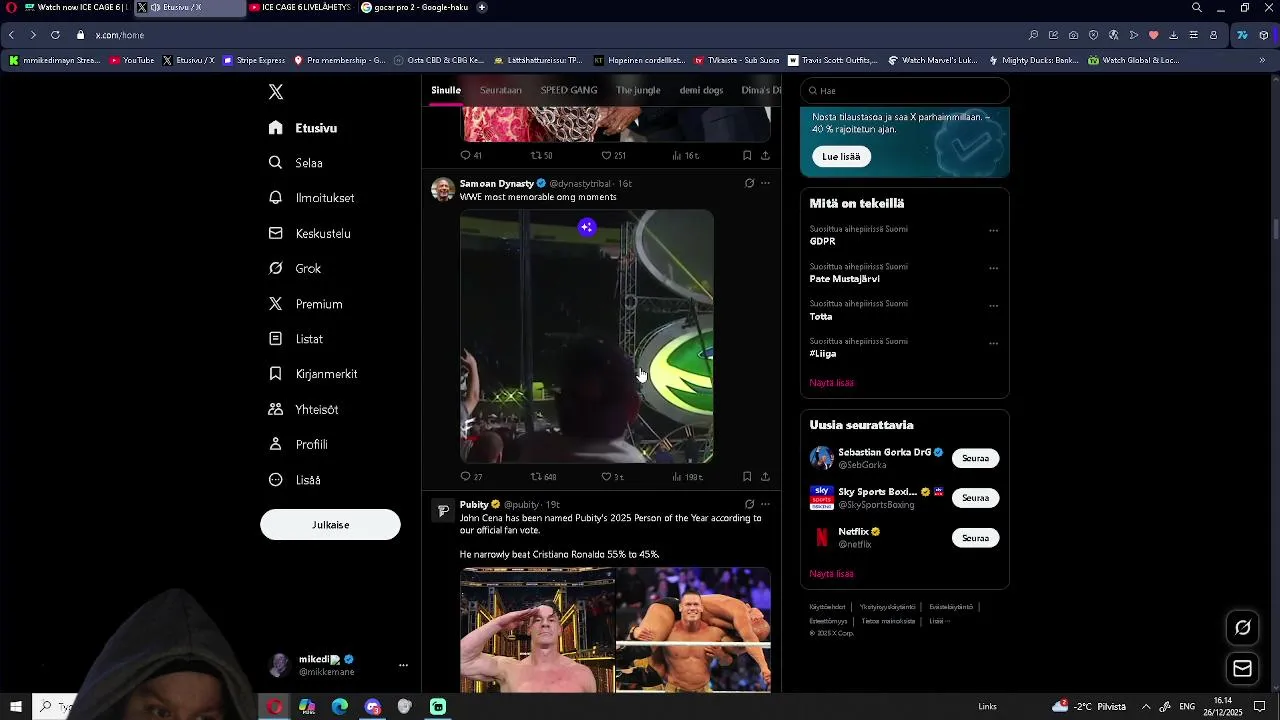Open Windows Start menu
Image resolution: width=1280 pixels, height=720 pixels.
16,707
